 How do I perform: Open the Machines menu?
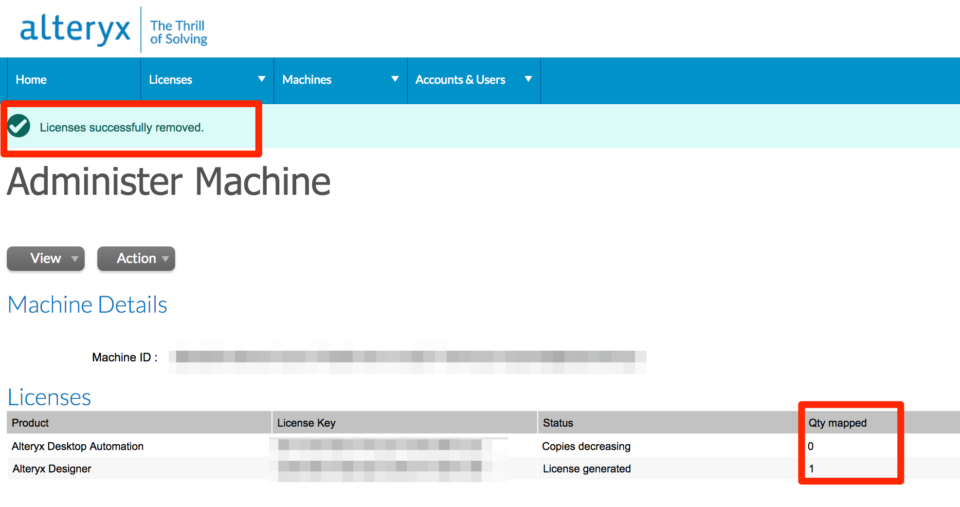pyautogui.click(x=307, y=80)
